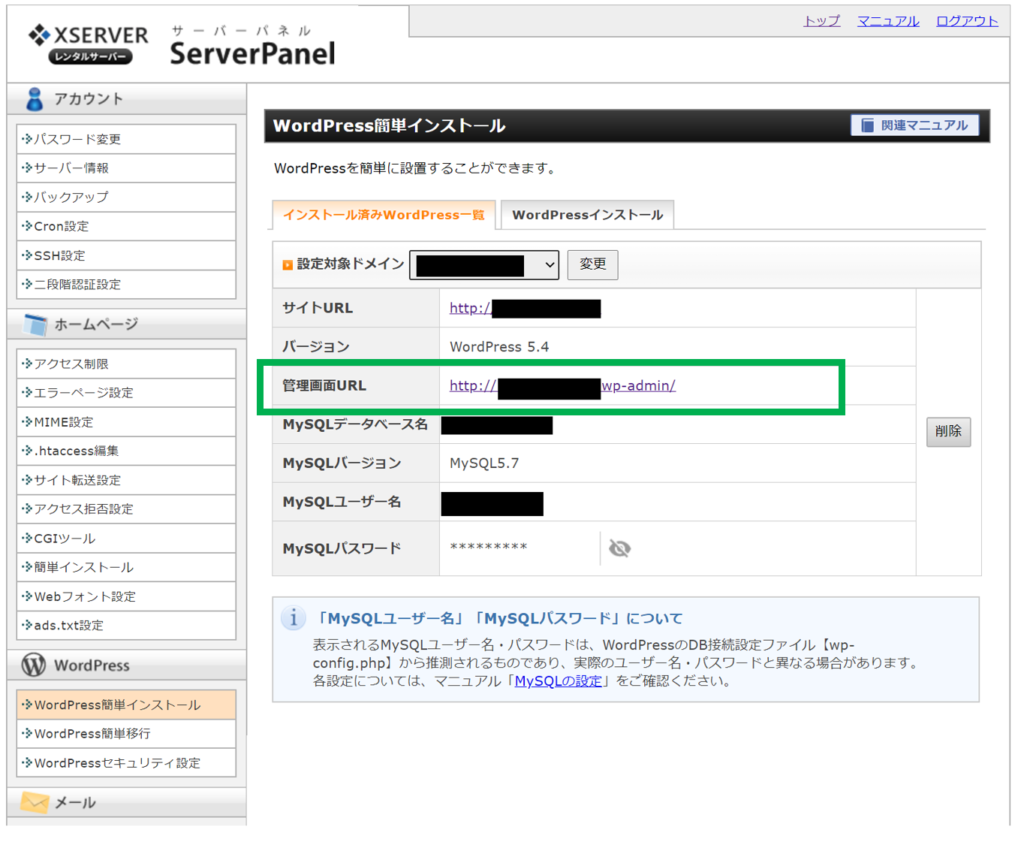This screenshot has height=845, width=1024.
Task: Switch to the WordPressインストール tab
Action: tap(587, 214)
